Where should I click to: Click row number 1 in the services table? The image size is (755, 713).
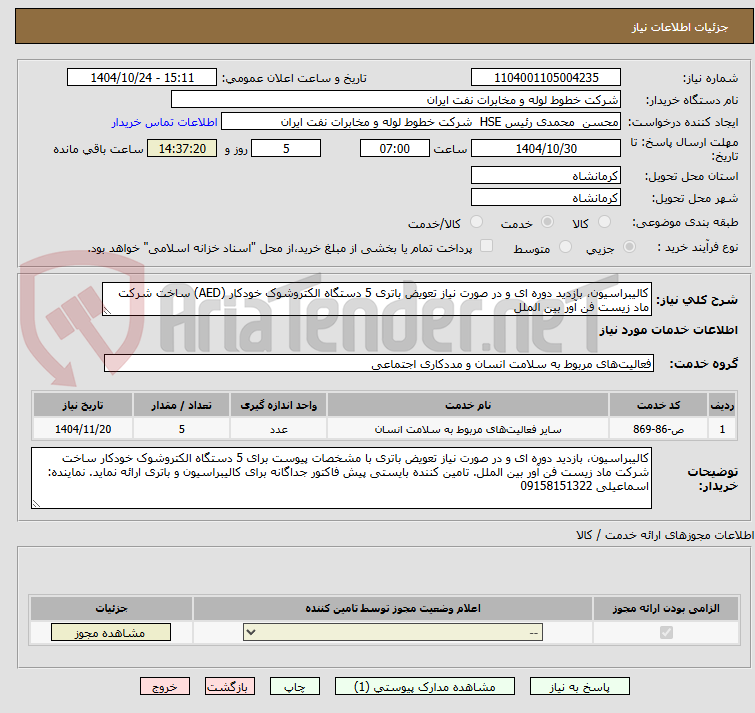(x=722, y=428)
